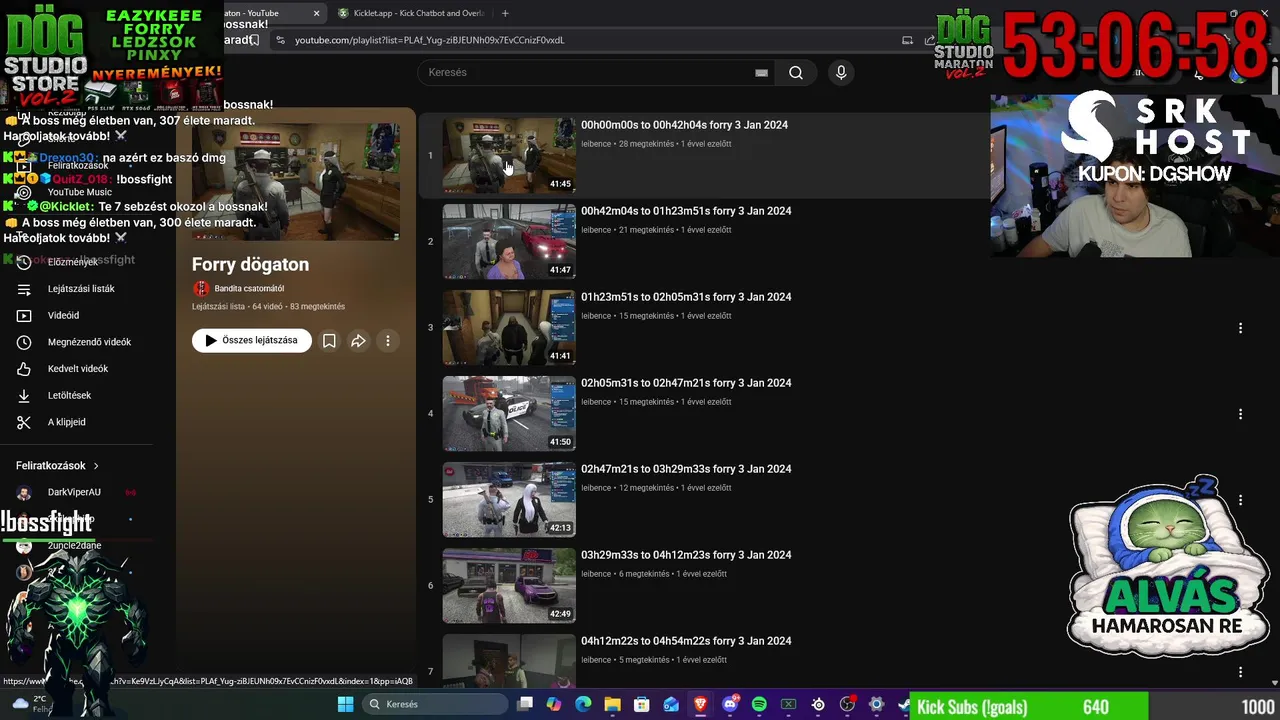Open video 04h12m22s to 04h54m22s forry

[686, 641]
